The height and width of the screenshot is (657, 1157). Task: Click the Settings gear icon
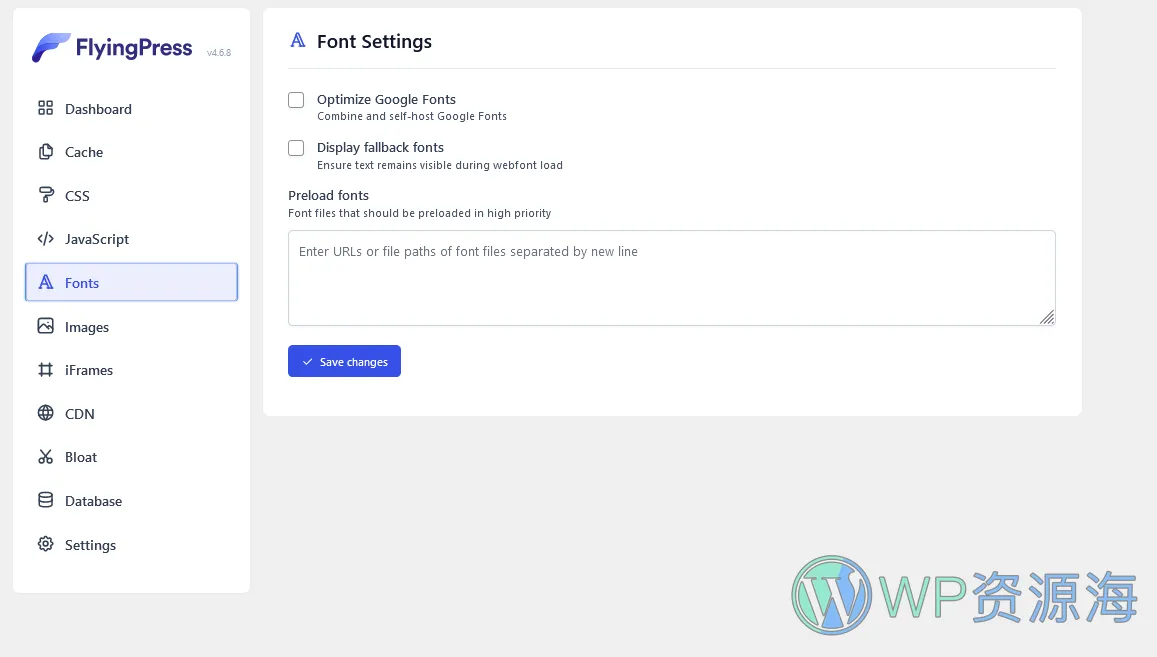click(x=46, y=544)
